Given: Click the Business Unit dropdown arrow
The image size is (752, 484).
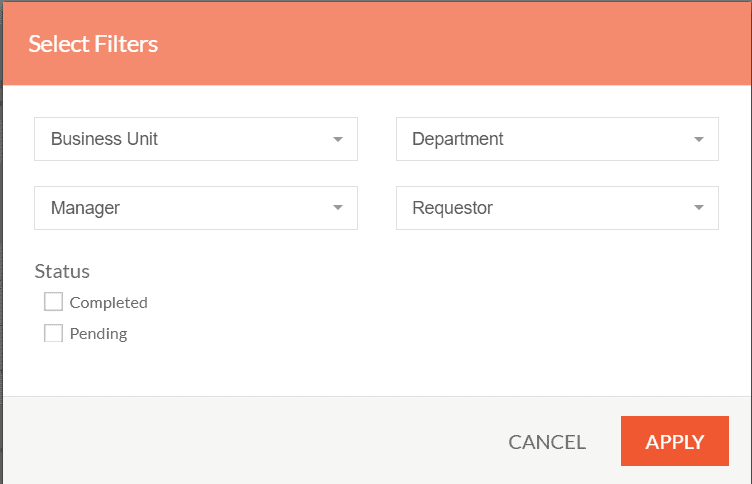Looking at the screenshot, I should coord(338,140).
